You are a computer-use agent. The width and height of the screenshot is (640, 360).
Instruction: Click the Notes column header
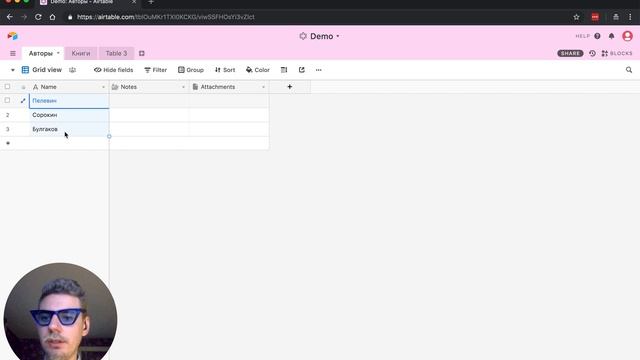[149, 87]
